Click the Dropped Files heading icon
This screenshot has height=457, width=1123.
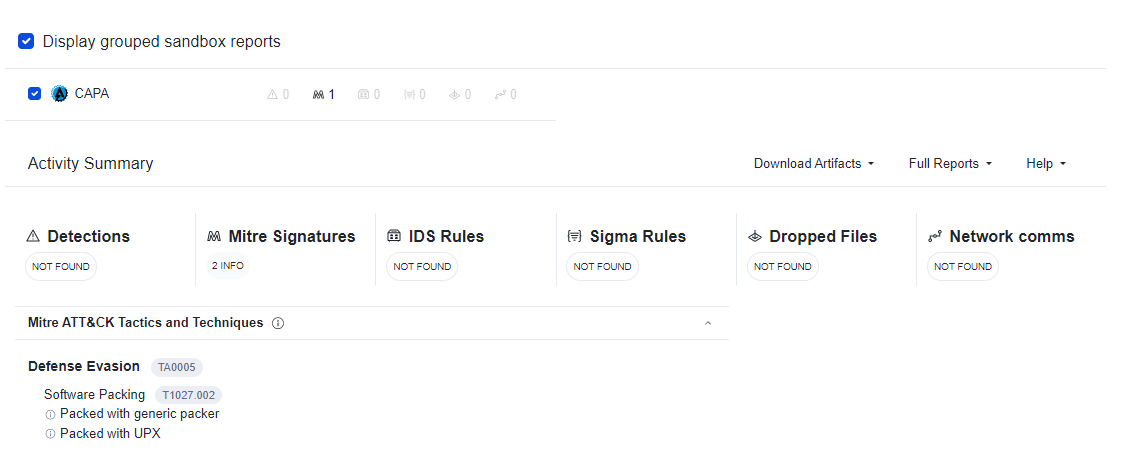(755, 237)
